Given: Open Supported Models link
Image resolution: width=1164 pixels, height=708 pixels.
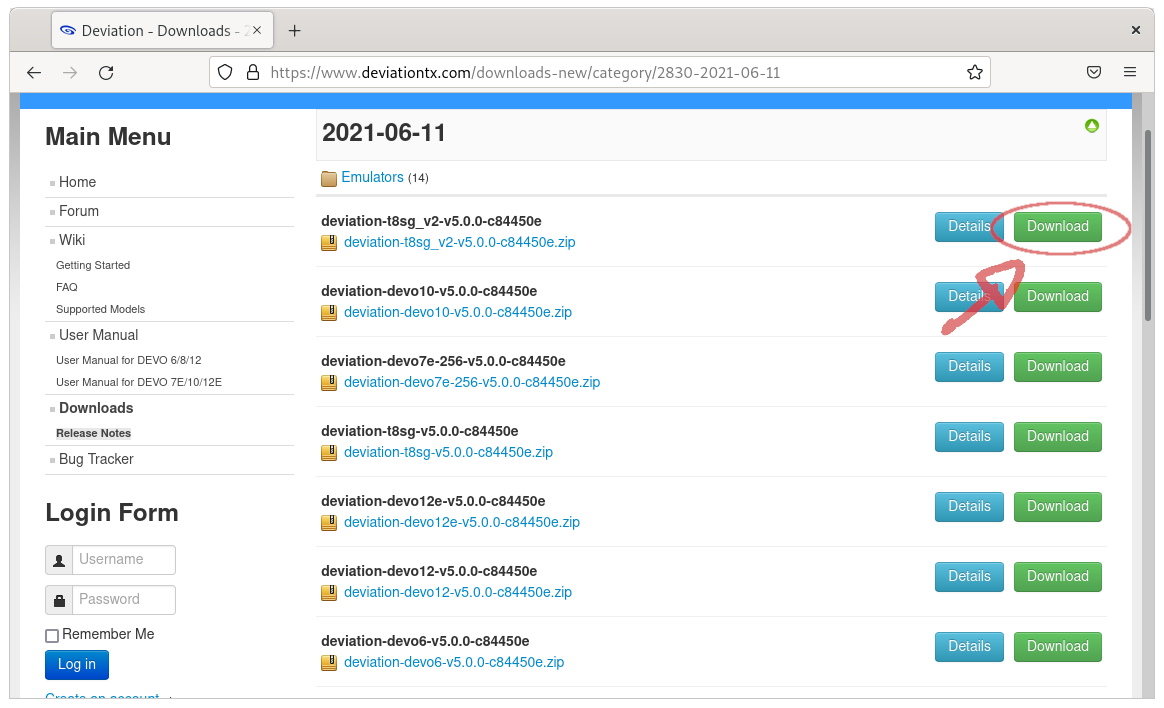Looking at the screenshot, I should pos(100,309).
